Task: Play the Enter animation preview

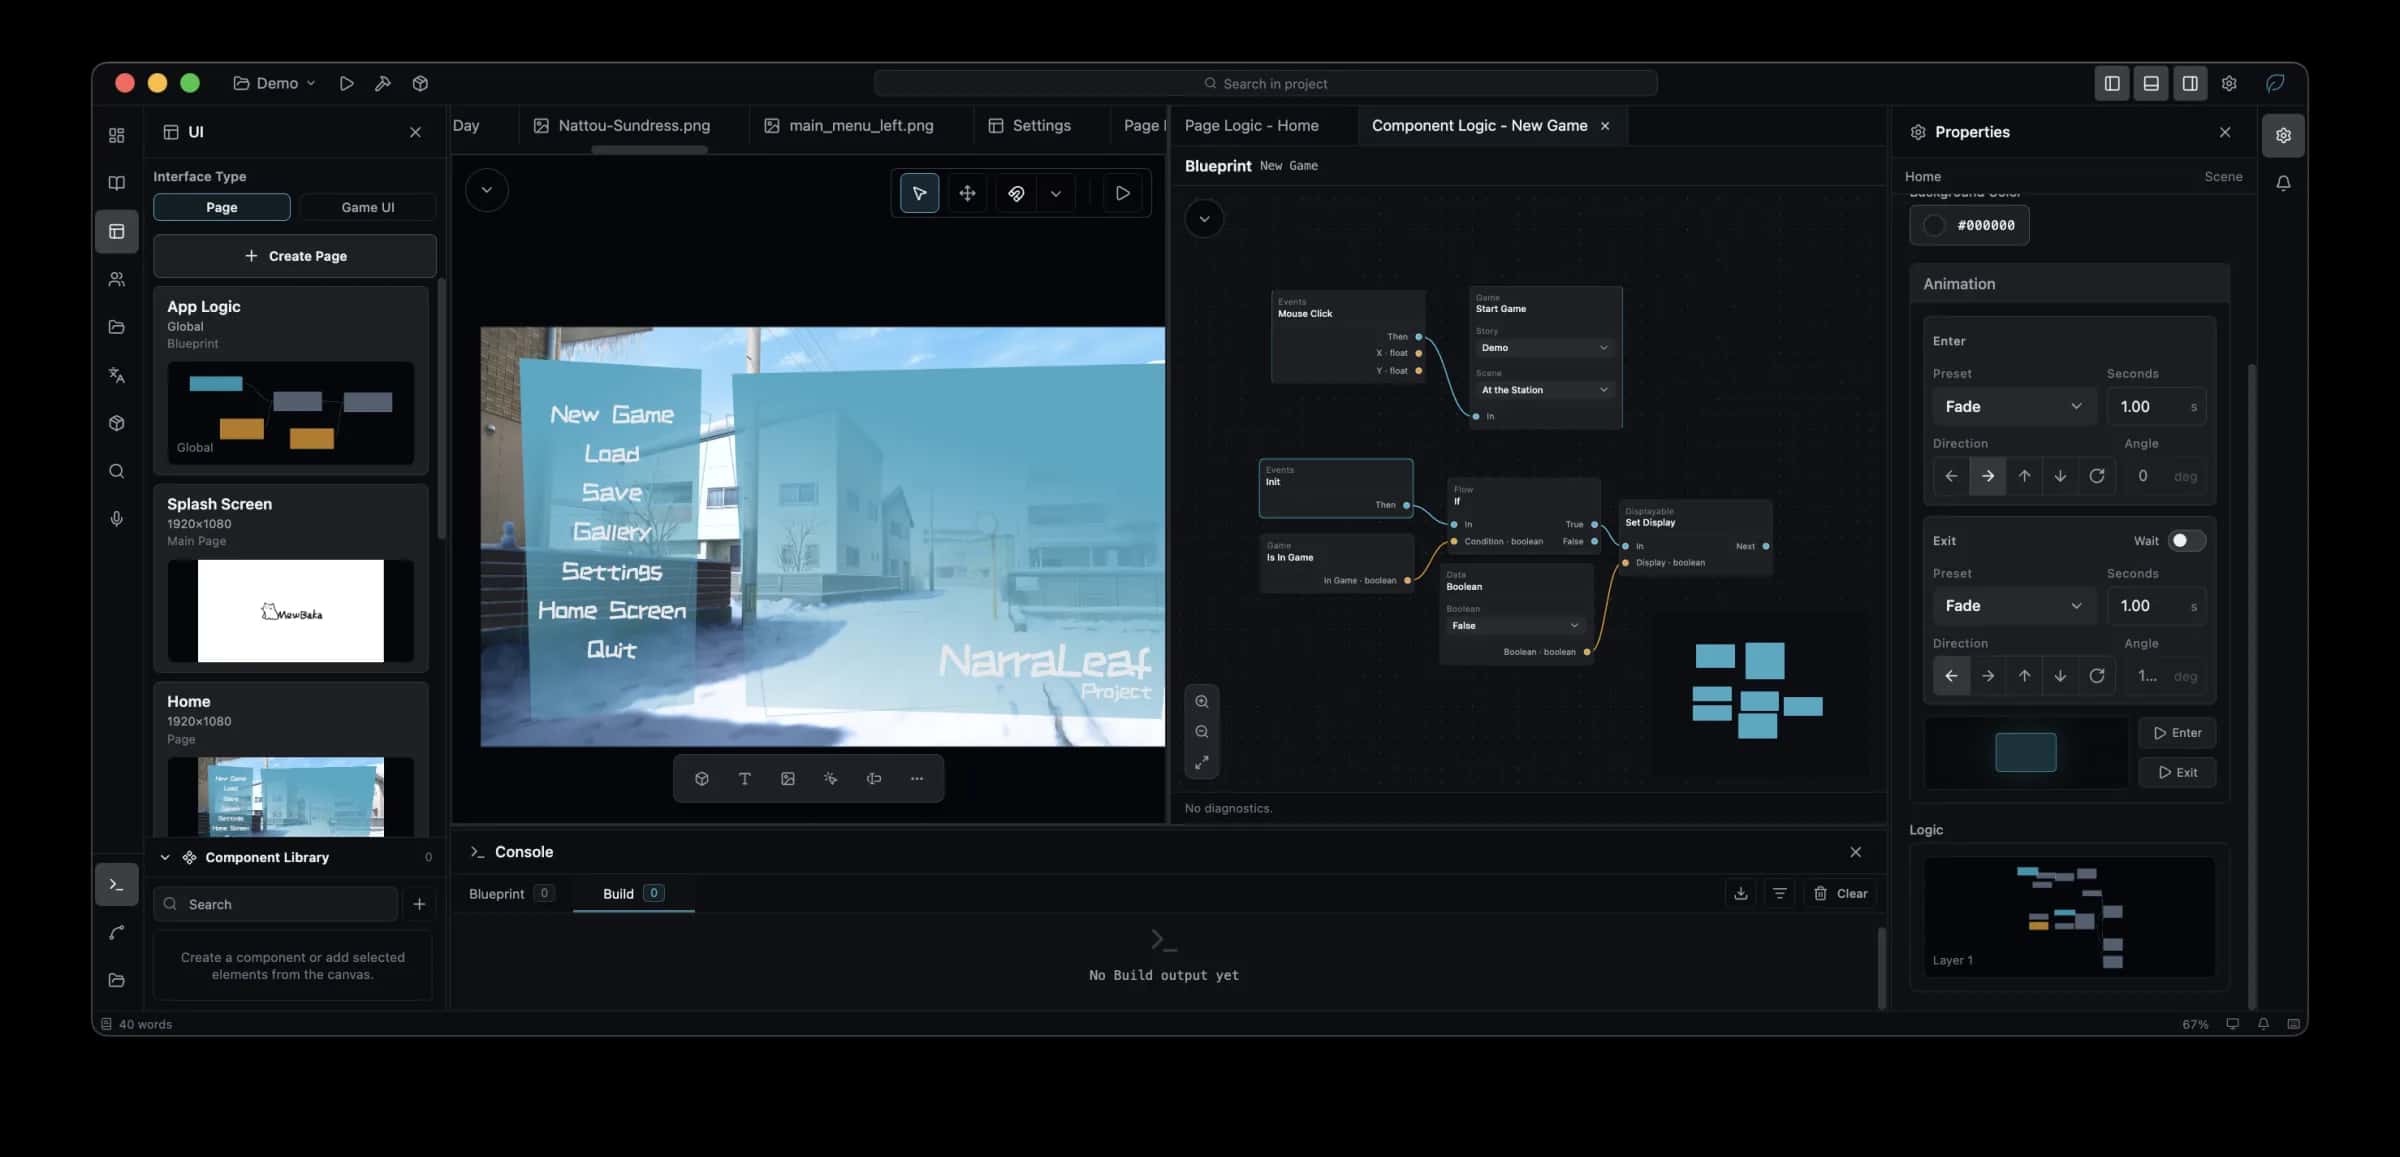Action: coord(2177,733)
